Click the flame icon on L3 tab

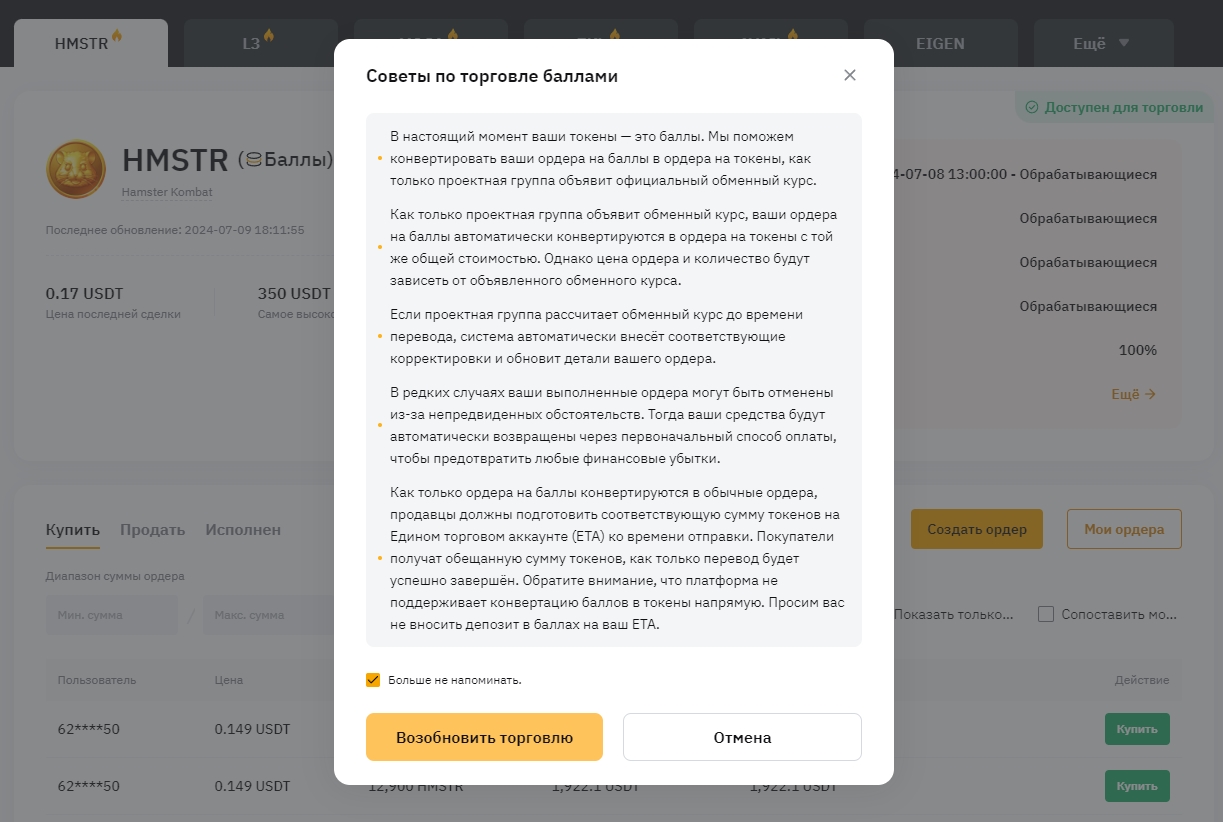tap(268, 36)
